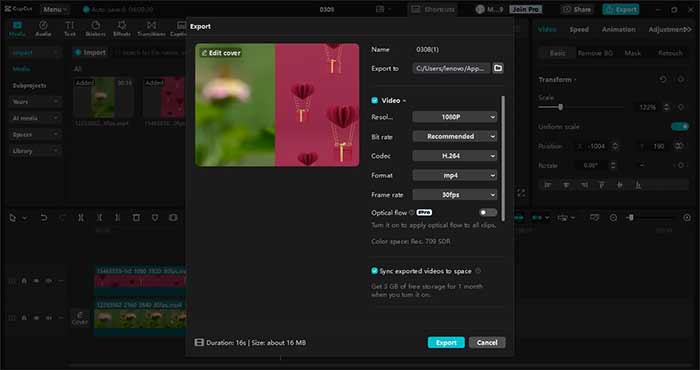The image size is (700, 370).
Task: Open the Effects tab in the top toolbar
Action: click(x=121, y=29)
